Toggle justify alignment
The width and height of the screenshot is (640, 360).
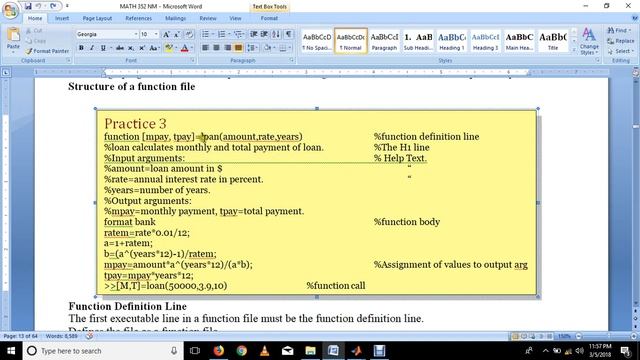(x=238, y=48)
